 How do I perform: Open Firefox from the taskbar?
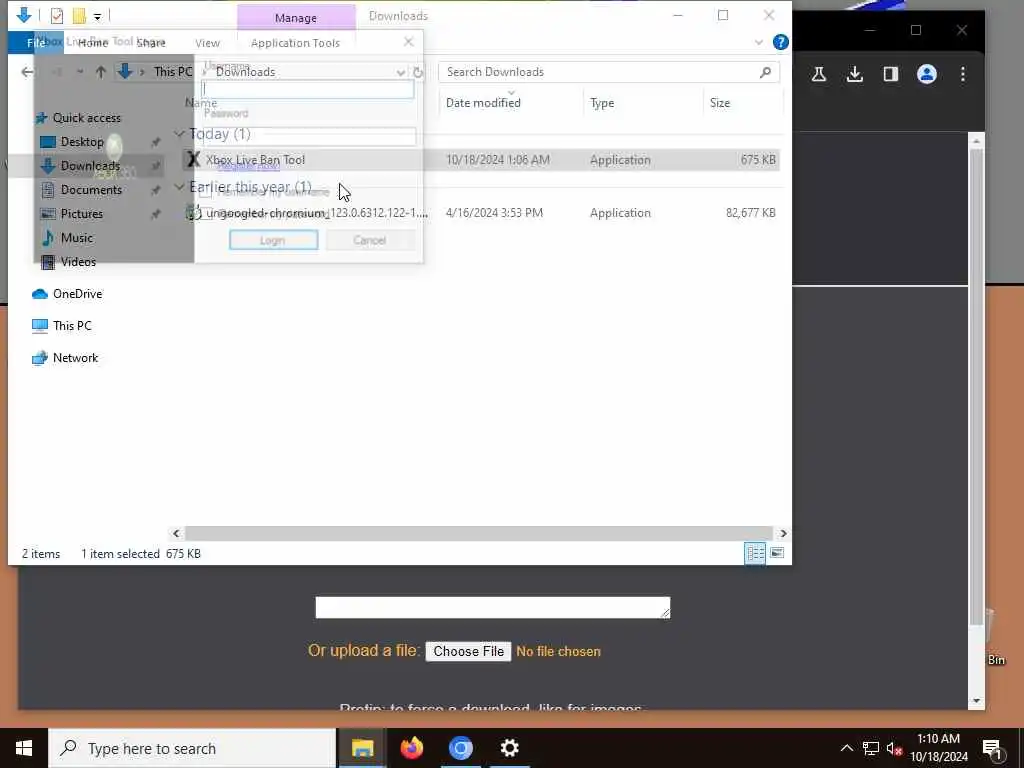click(x=411, y=748)
